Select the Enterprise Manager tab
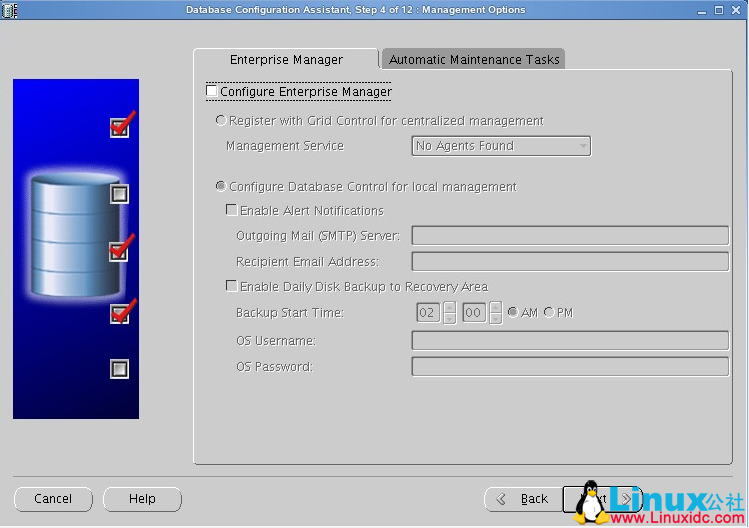Viewport: 749px width, 528px height. click(286, 60)
